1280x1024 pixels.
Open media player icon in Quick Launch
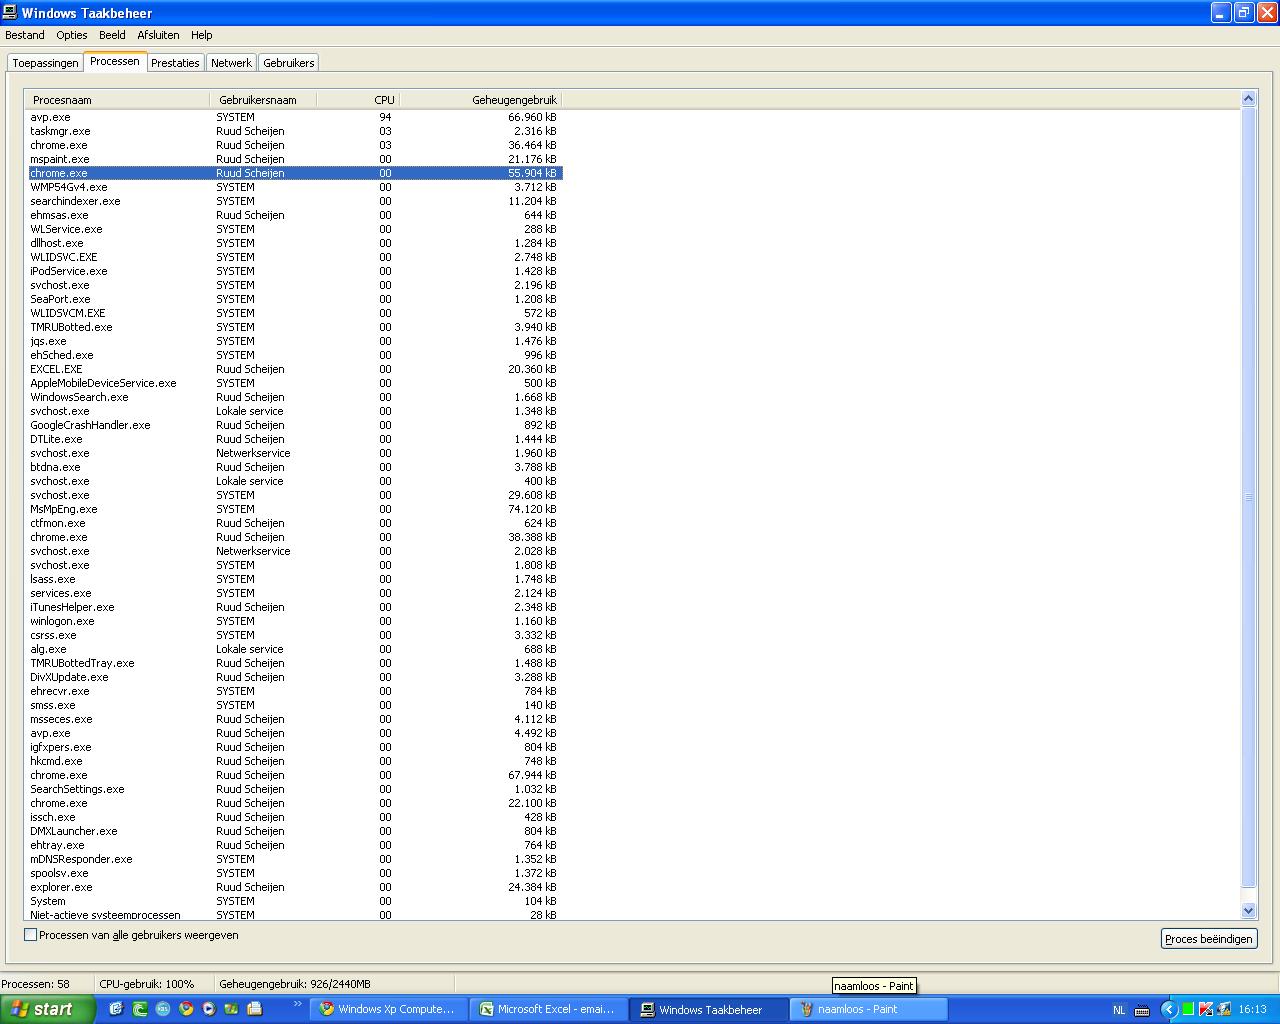pyautogui.click(x=209, y=1009)
